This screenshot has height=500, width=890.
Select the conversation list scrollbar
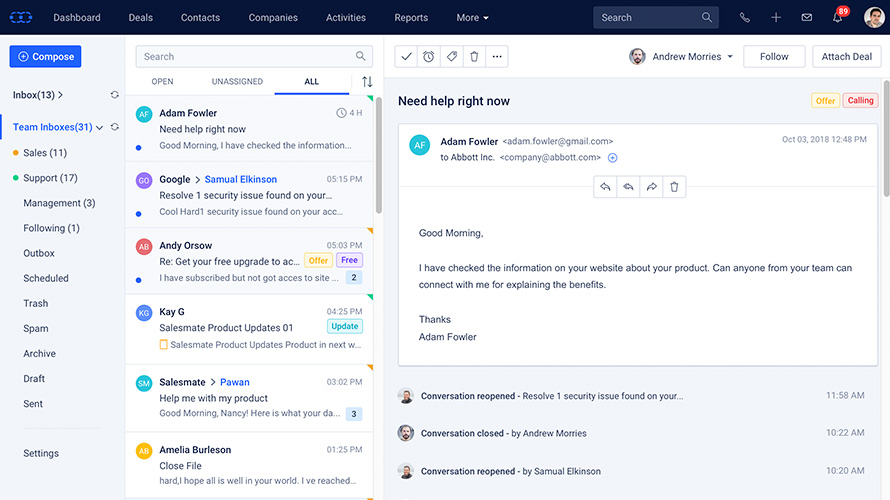[379, 155]
